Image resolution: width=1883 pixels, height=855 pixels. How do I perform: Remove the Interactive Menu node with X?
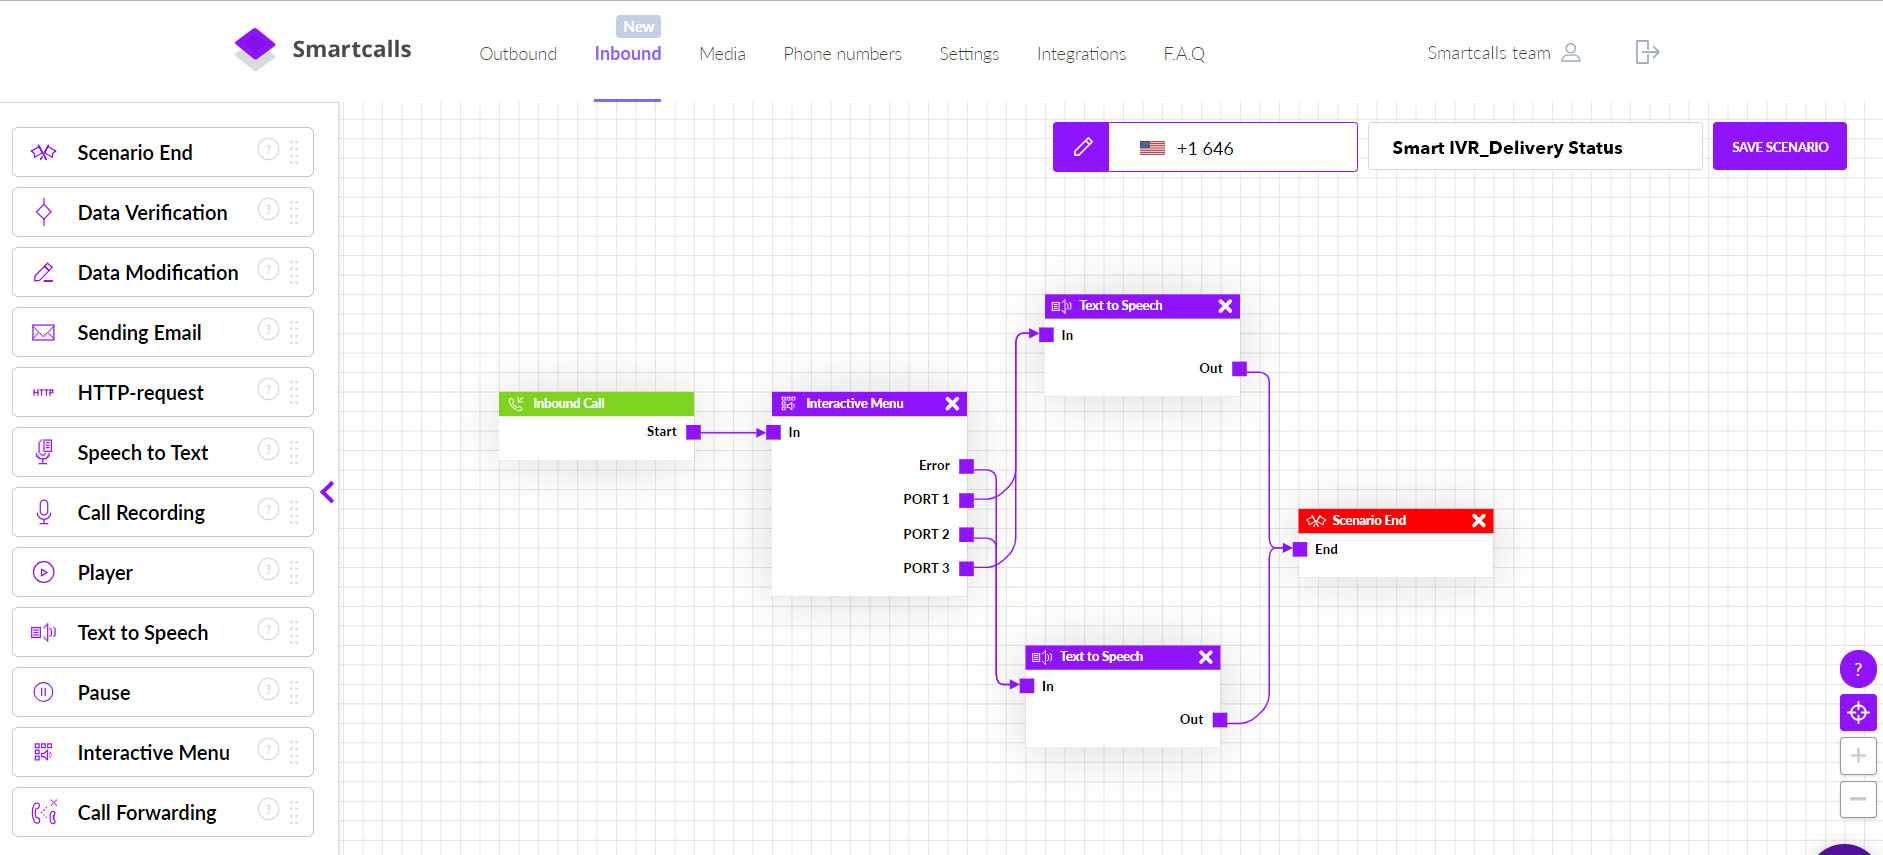coord(952,404)
